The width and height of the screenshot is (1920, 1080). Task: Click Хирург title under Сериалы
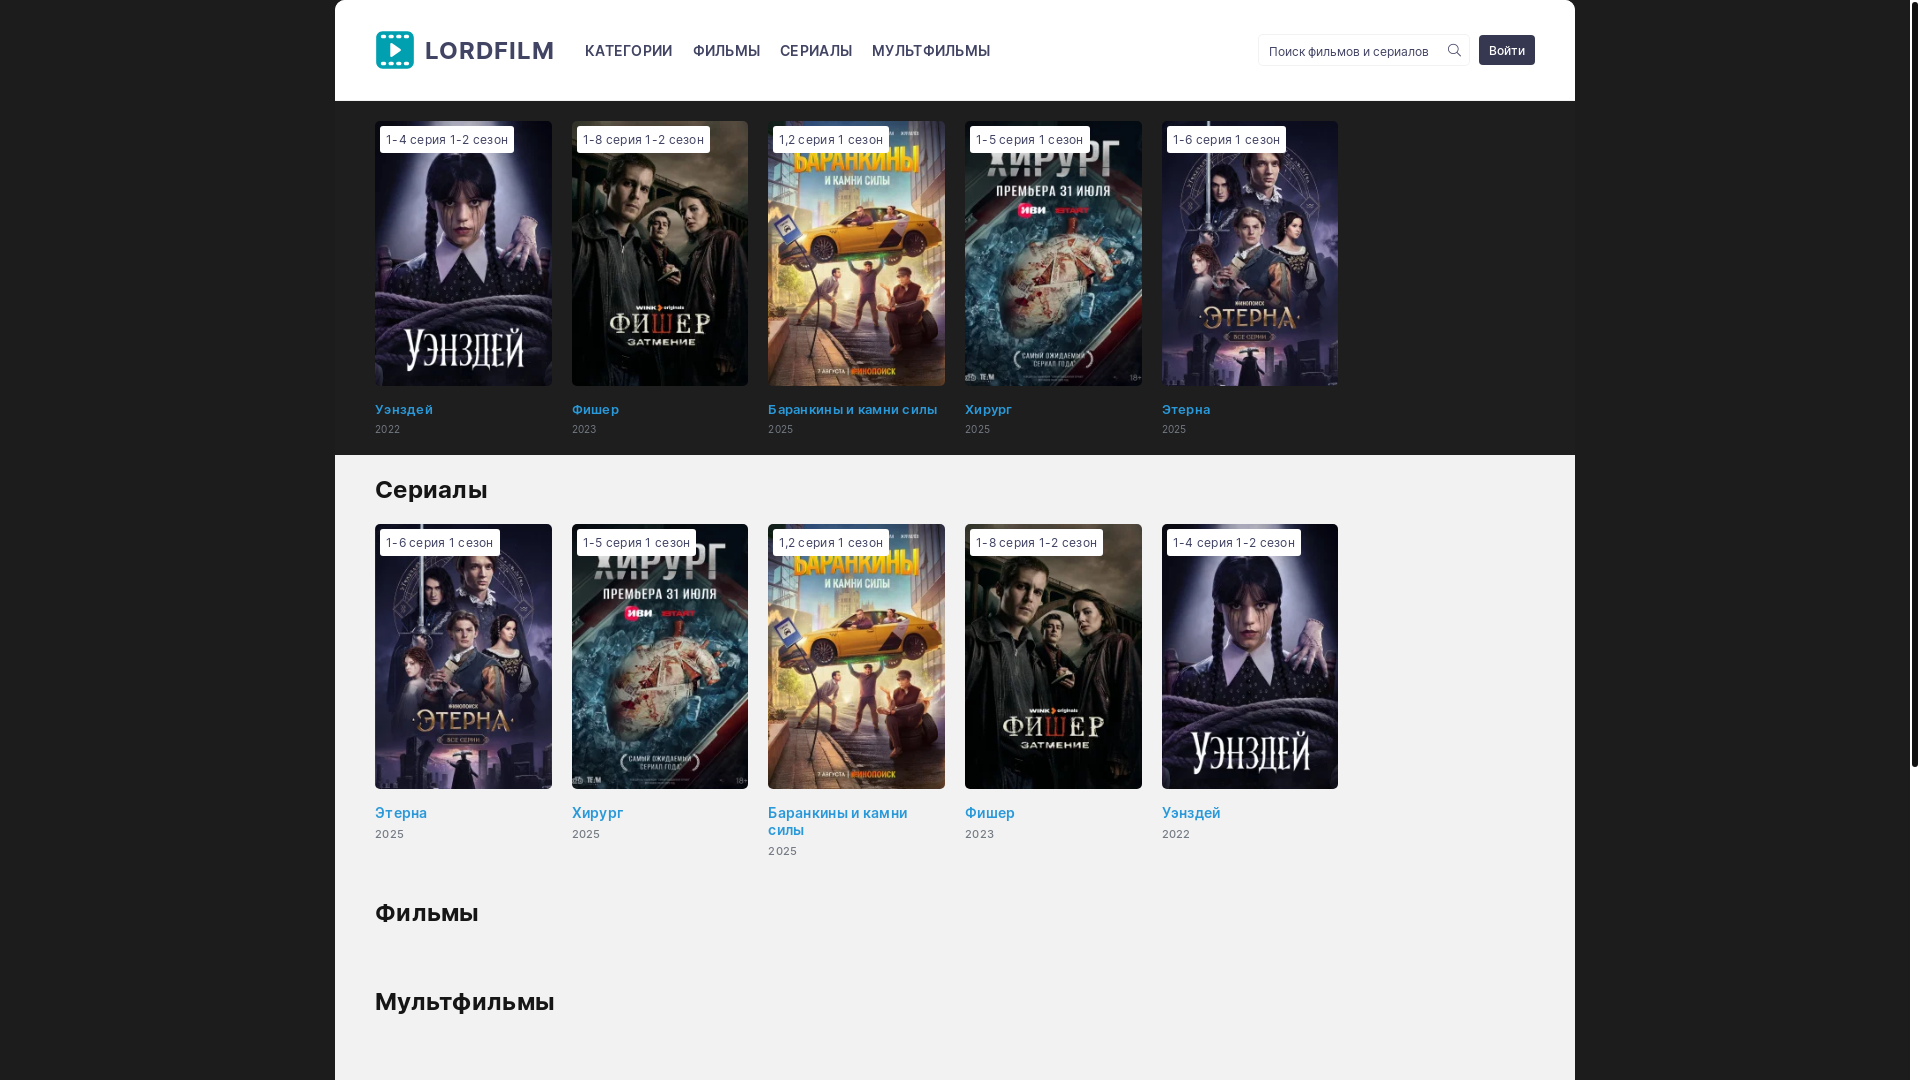597,813
